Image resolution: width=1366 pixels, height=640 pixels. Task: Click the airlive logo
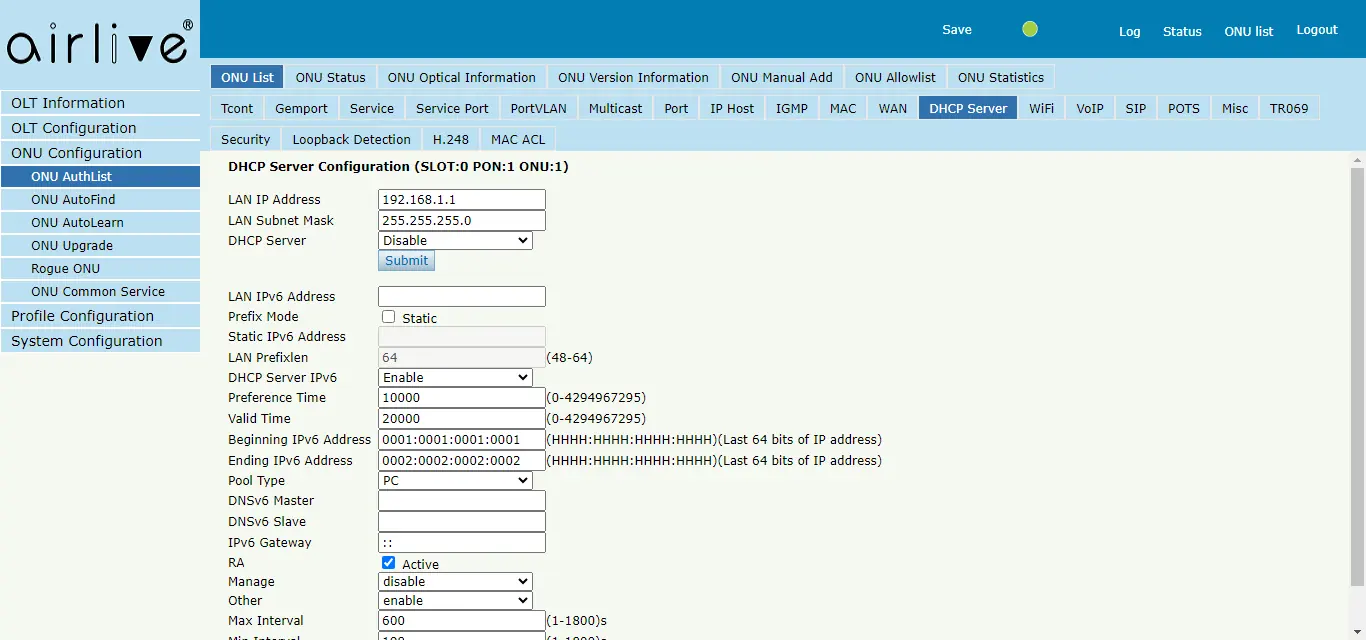[x=99, y=43]
